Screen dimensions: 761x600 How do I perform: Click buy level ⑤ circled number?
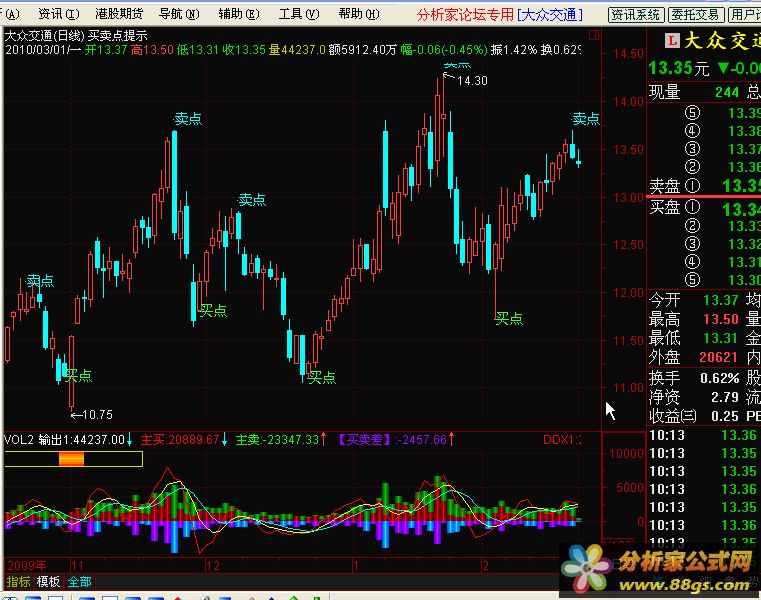pos(692,280)
